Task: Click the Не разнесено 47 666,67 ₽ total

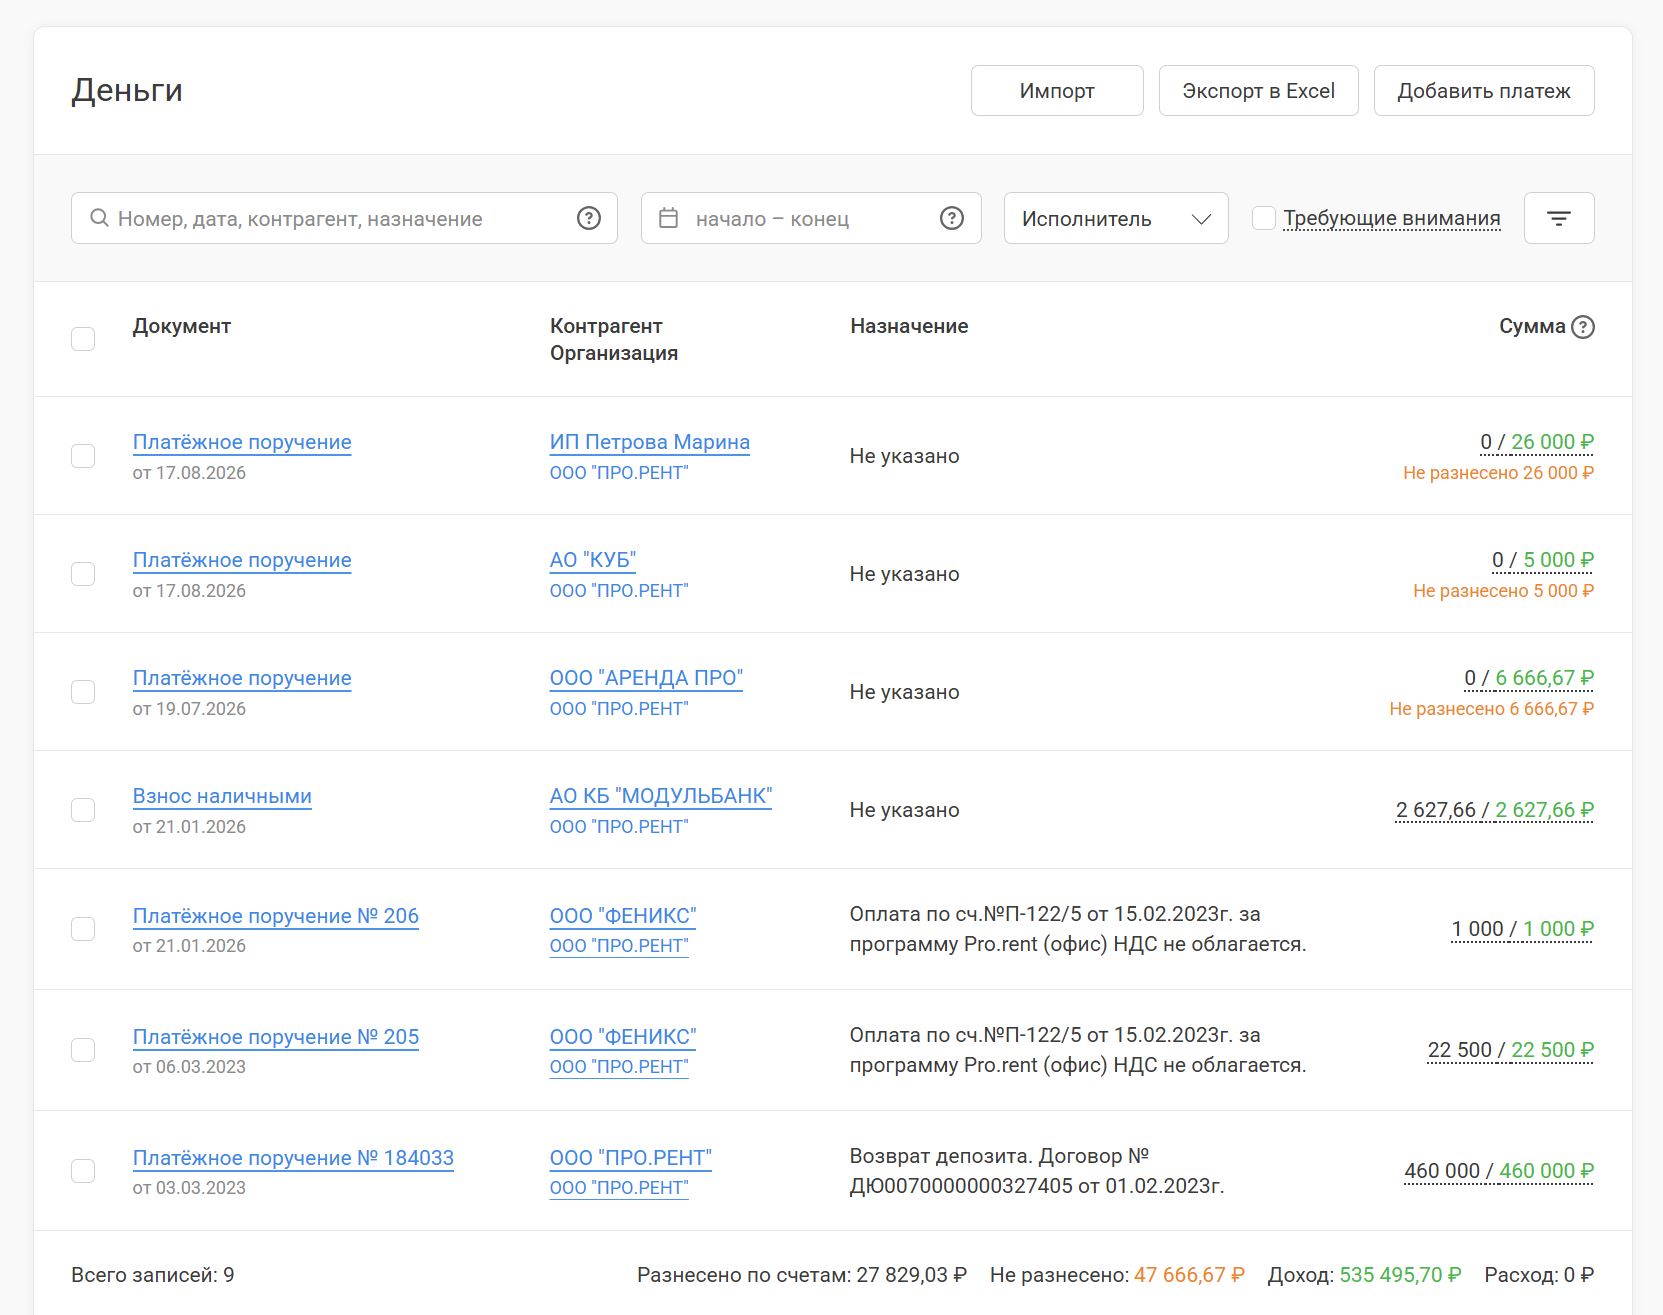Action: click(1117, 1275)
